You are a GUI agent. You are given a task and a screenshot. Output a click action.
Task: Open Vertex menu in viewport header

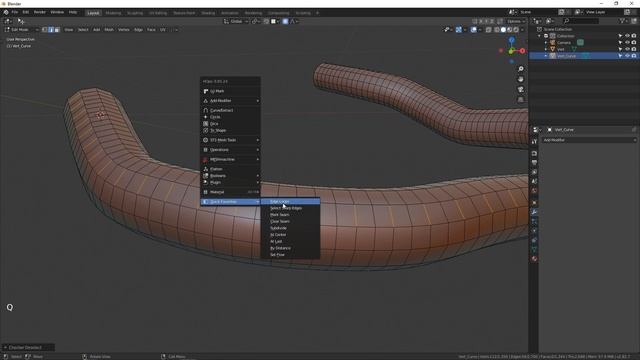point(124,30)
